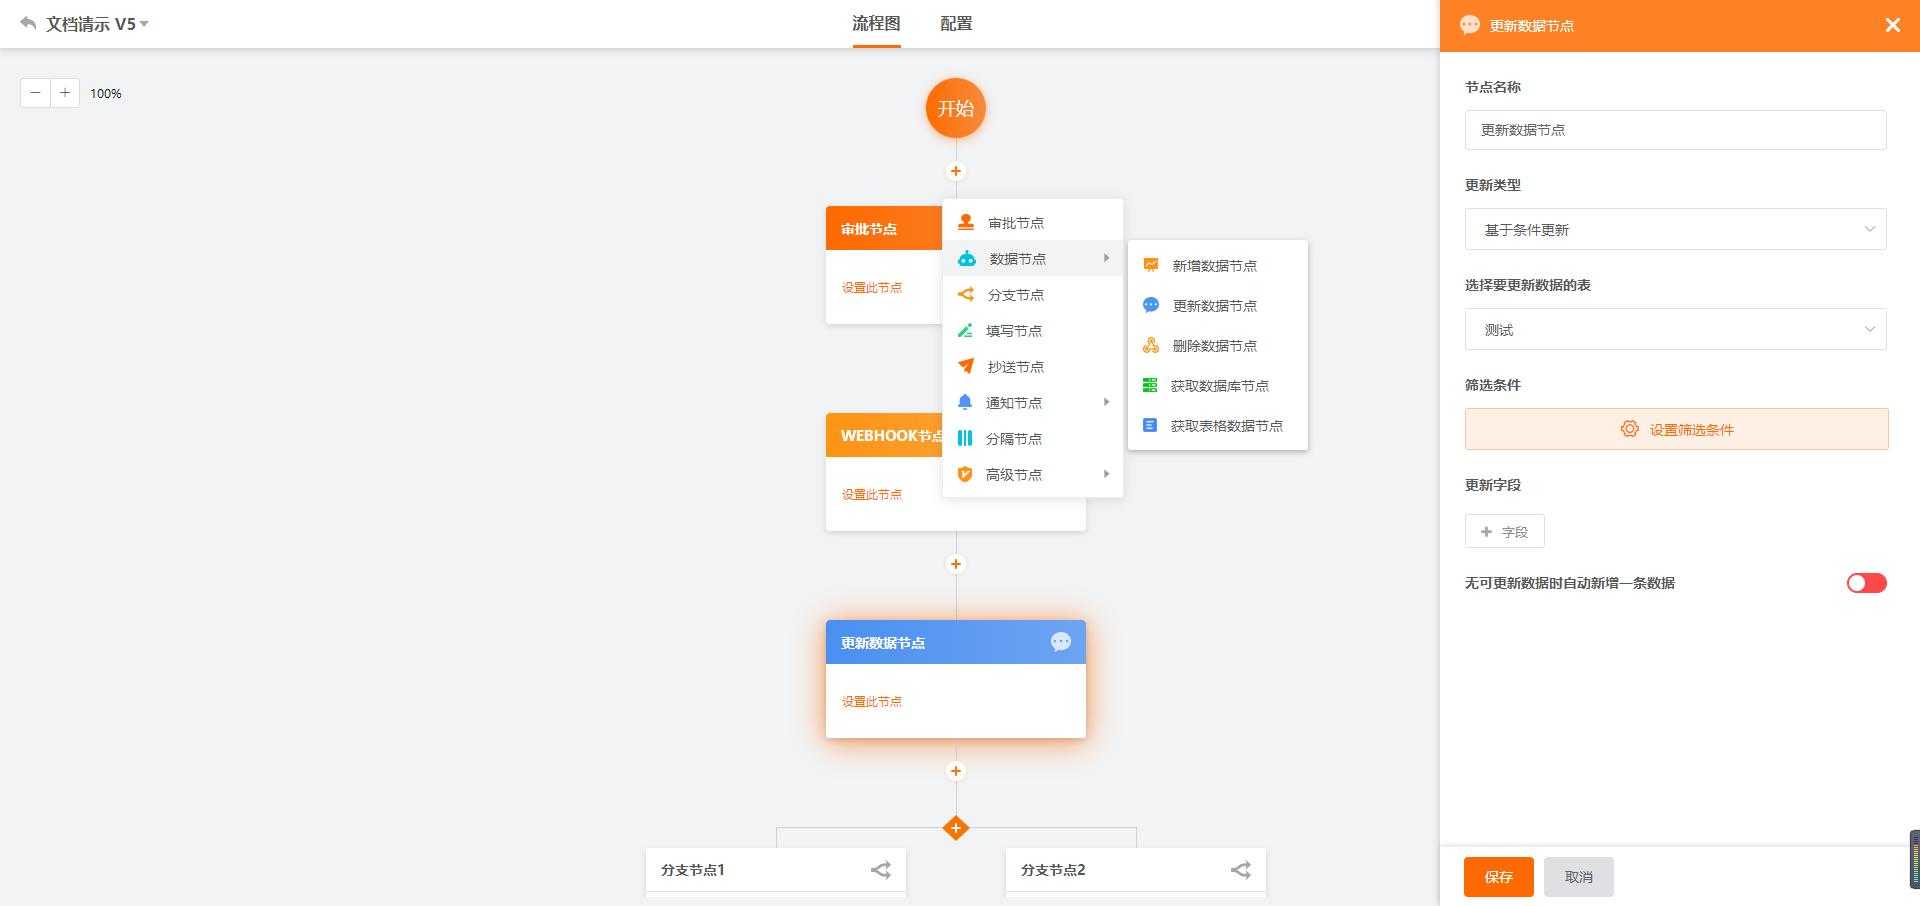Click the share icon on 分支节点1
The width and height of the screenshot is (1920, 906).
880,870
